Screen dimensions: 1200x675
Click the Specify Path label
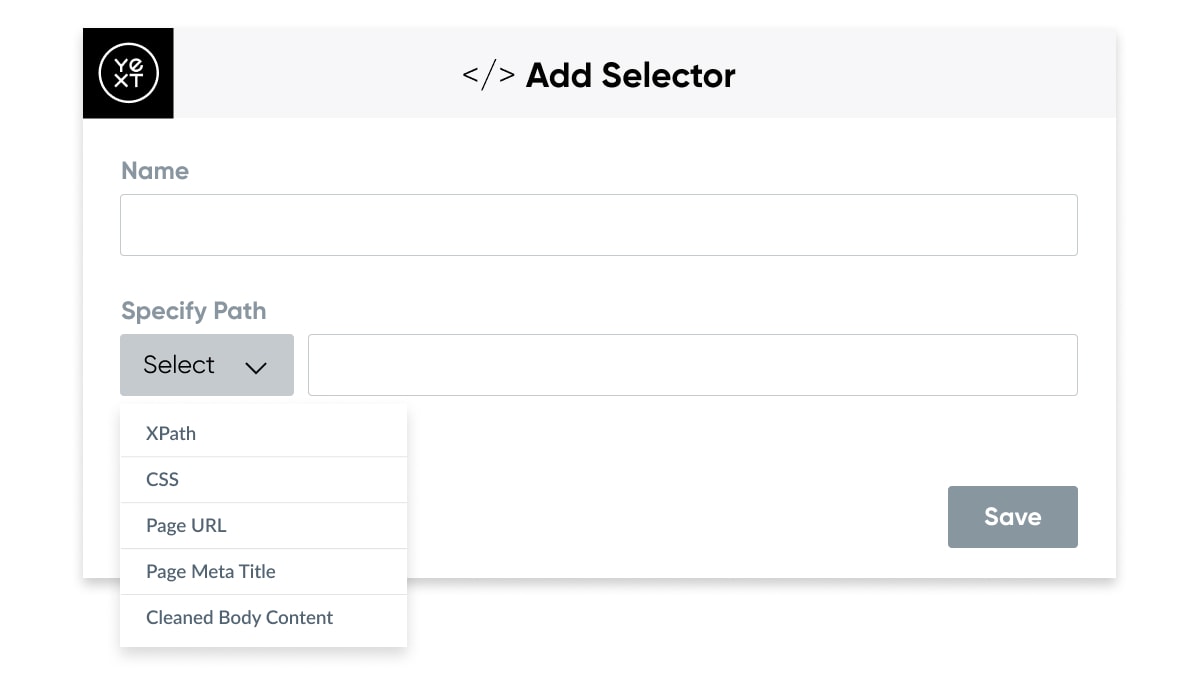tap(194, 311)
